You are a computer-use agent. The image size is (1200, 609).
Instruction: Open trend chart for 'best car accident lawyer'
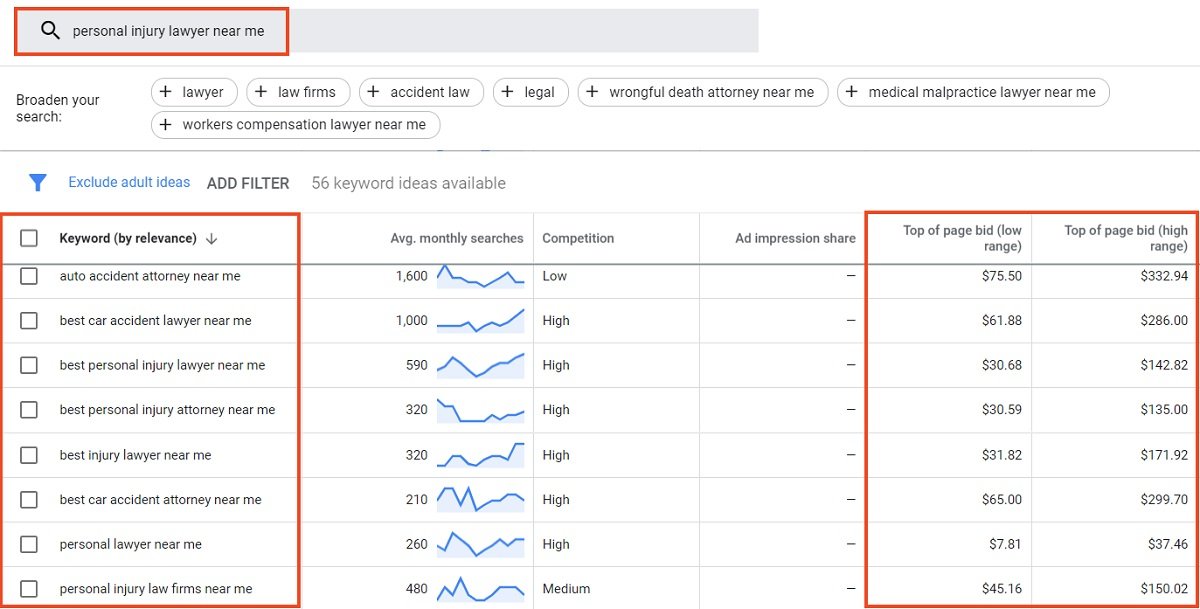(480, 321)
